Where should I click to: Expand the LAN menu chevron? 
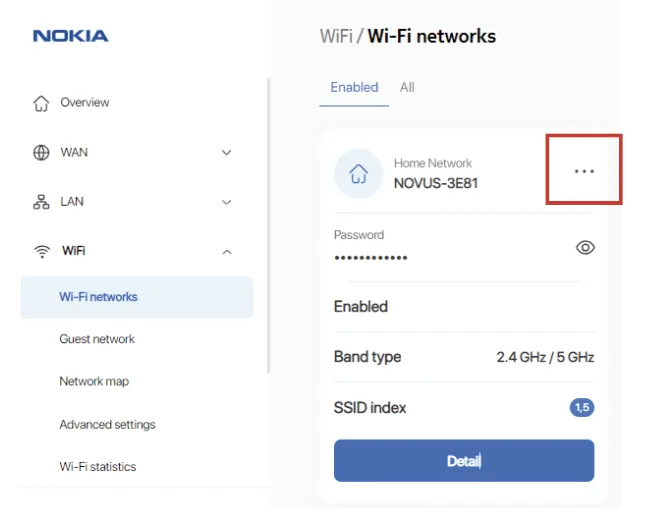226,202
